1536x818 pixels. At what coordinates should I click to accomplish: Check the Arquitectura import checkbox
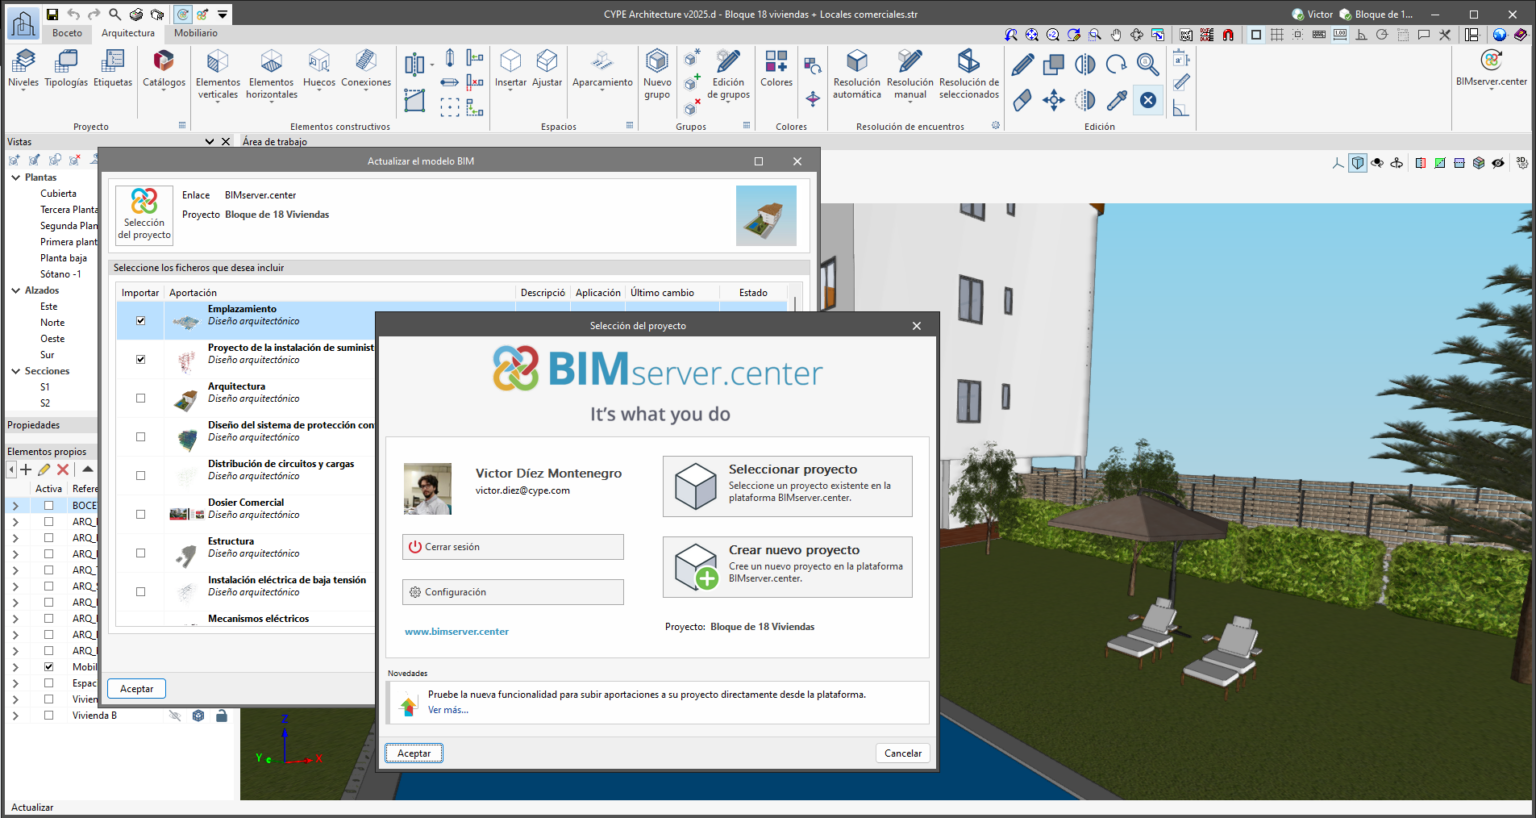point(141,398)
